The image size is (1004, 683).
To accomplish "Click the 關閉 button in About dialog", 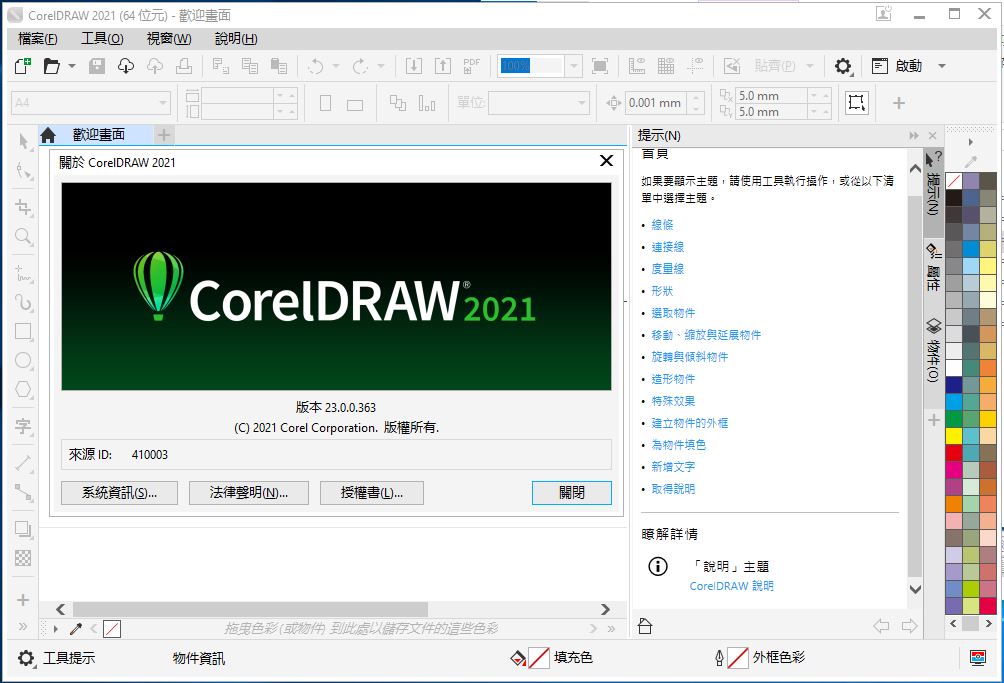I will click(x=572, y=493).
